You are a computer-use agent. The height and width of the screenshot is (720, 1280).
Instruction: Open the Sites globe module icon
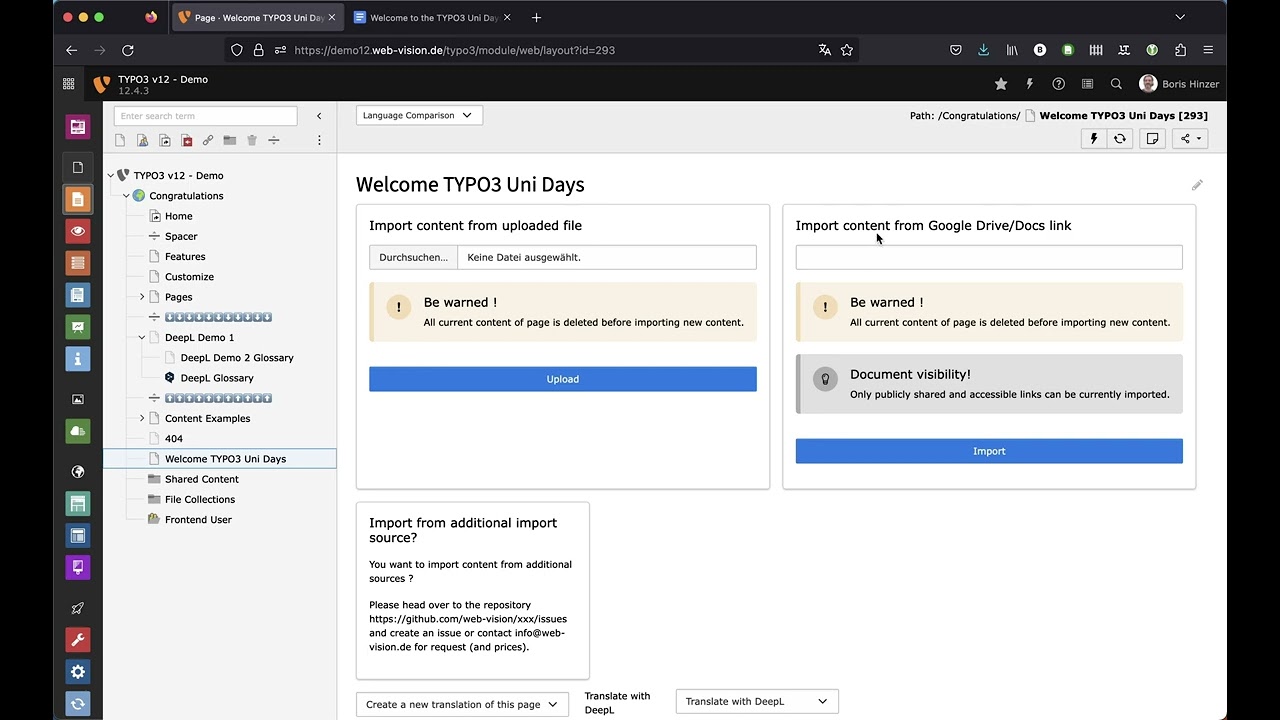[78, 472]
